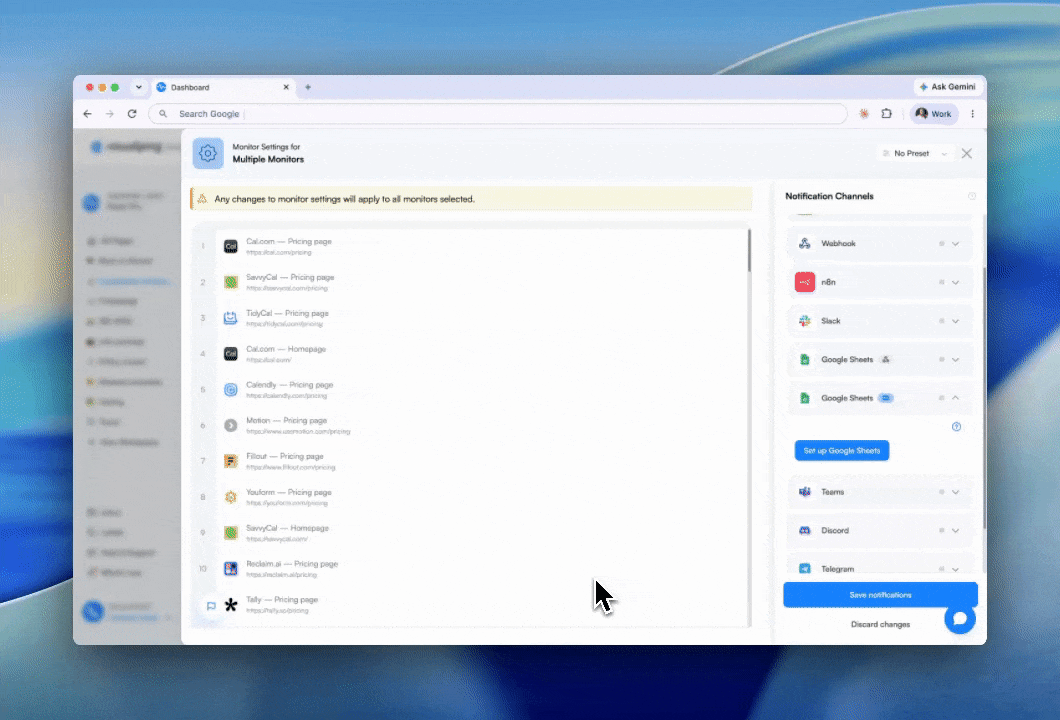Click the Telegram logo icon
This screenshot has height=720, width=1060.
[x=804, y=569]
